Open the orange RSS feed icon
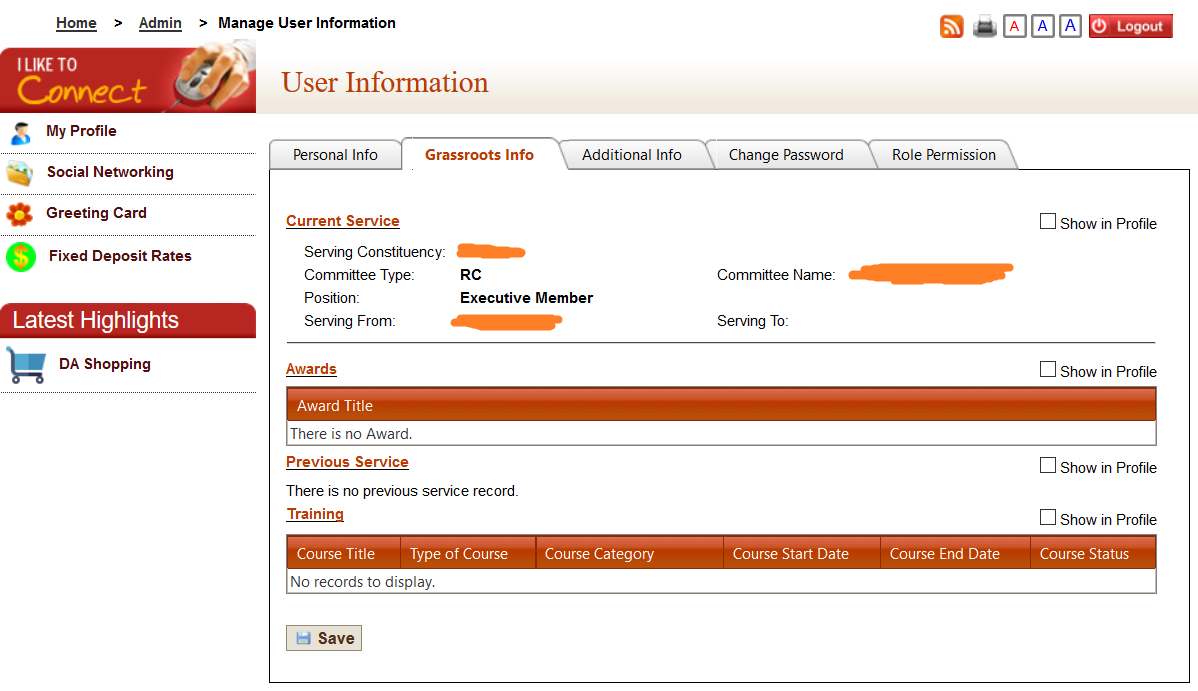1198x691 pixels. 951,27
